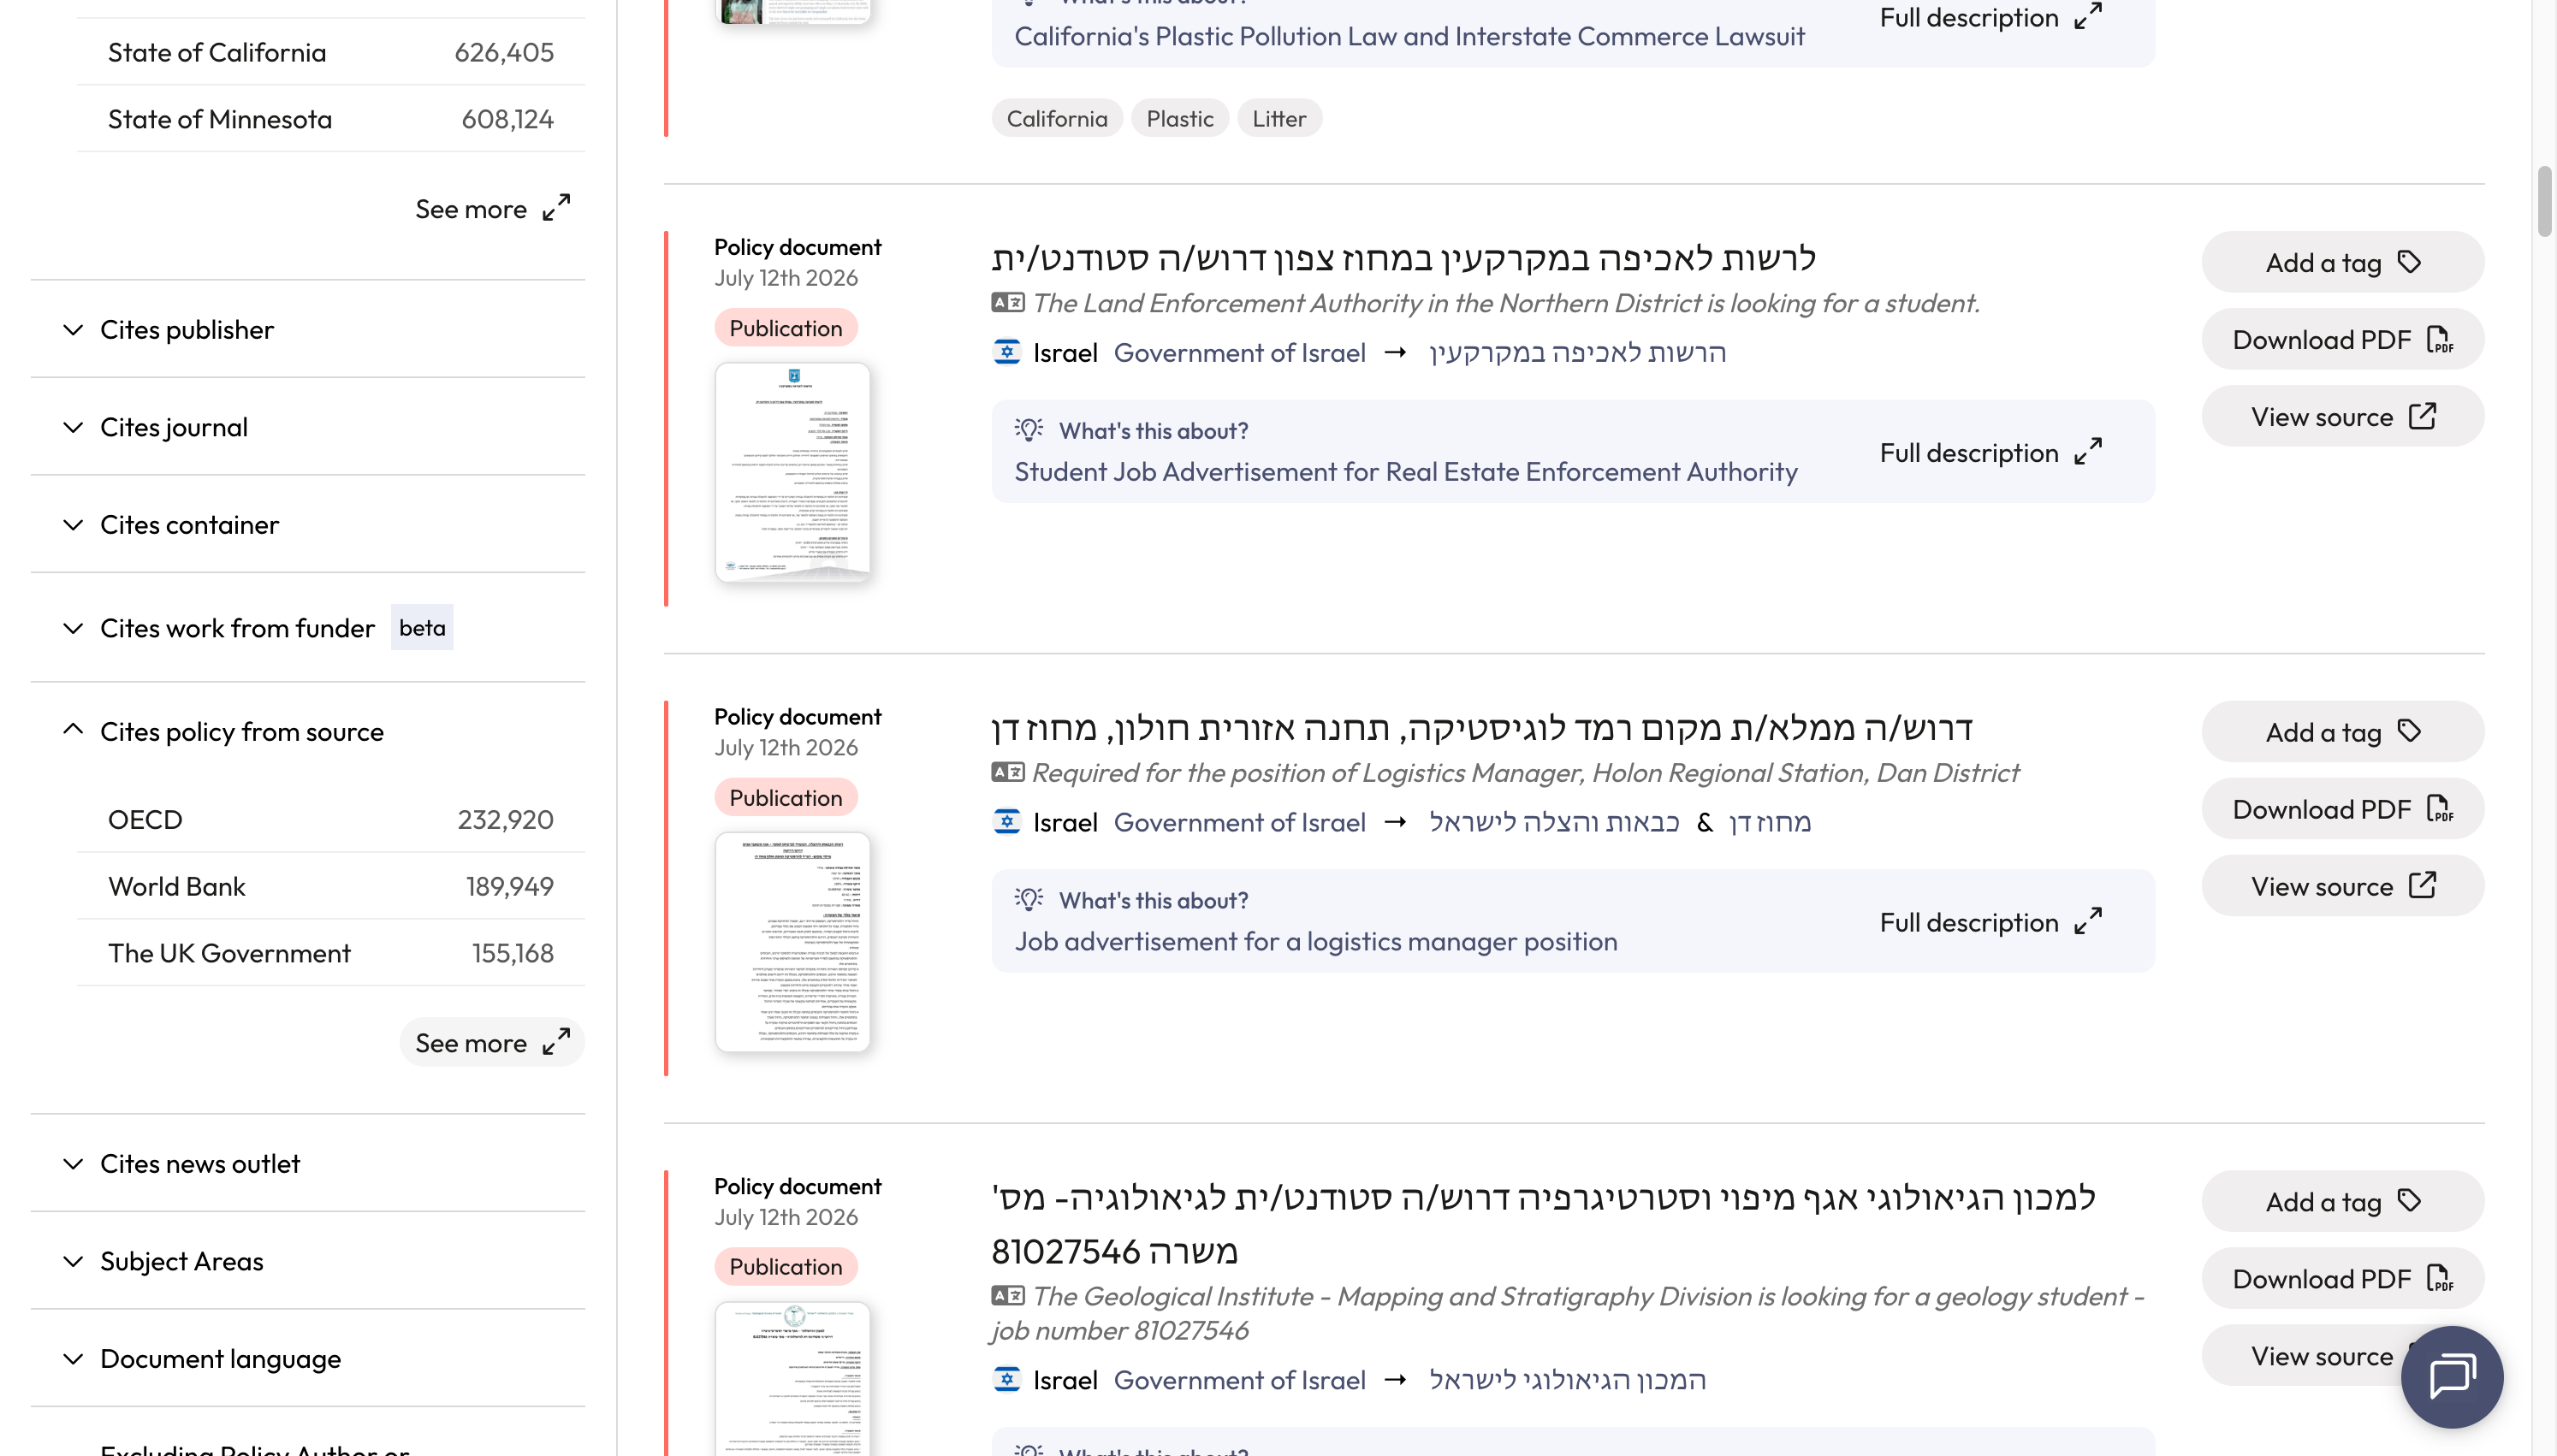The width and height of the screenshot is (2557, 1456).
Task: Open California's Plastic Pollution Law summary link
Action: pyautogui.click(x=1409, y=36)
